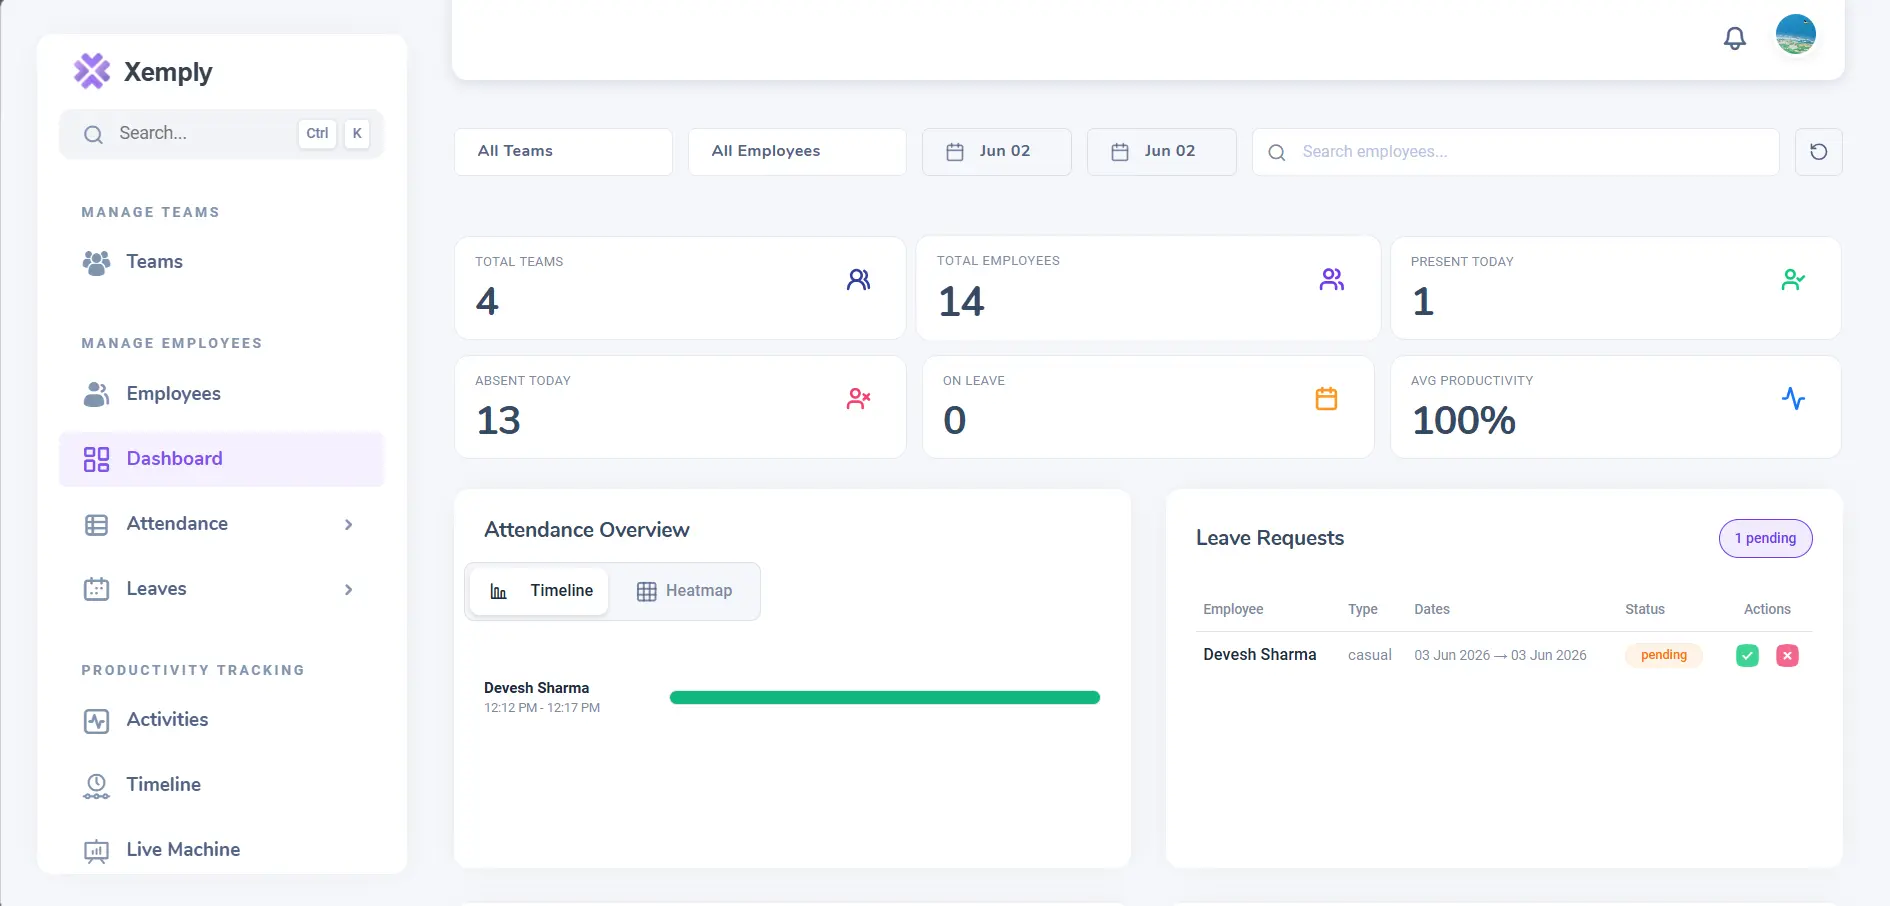
Task: Click the Total Teams value 4
Action: [487, 302]
